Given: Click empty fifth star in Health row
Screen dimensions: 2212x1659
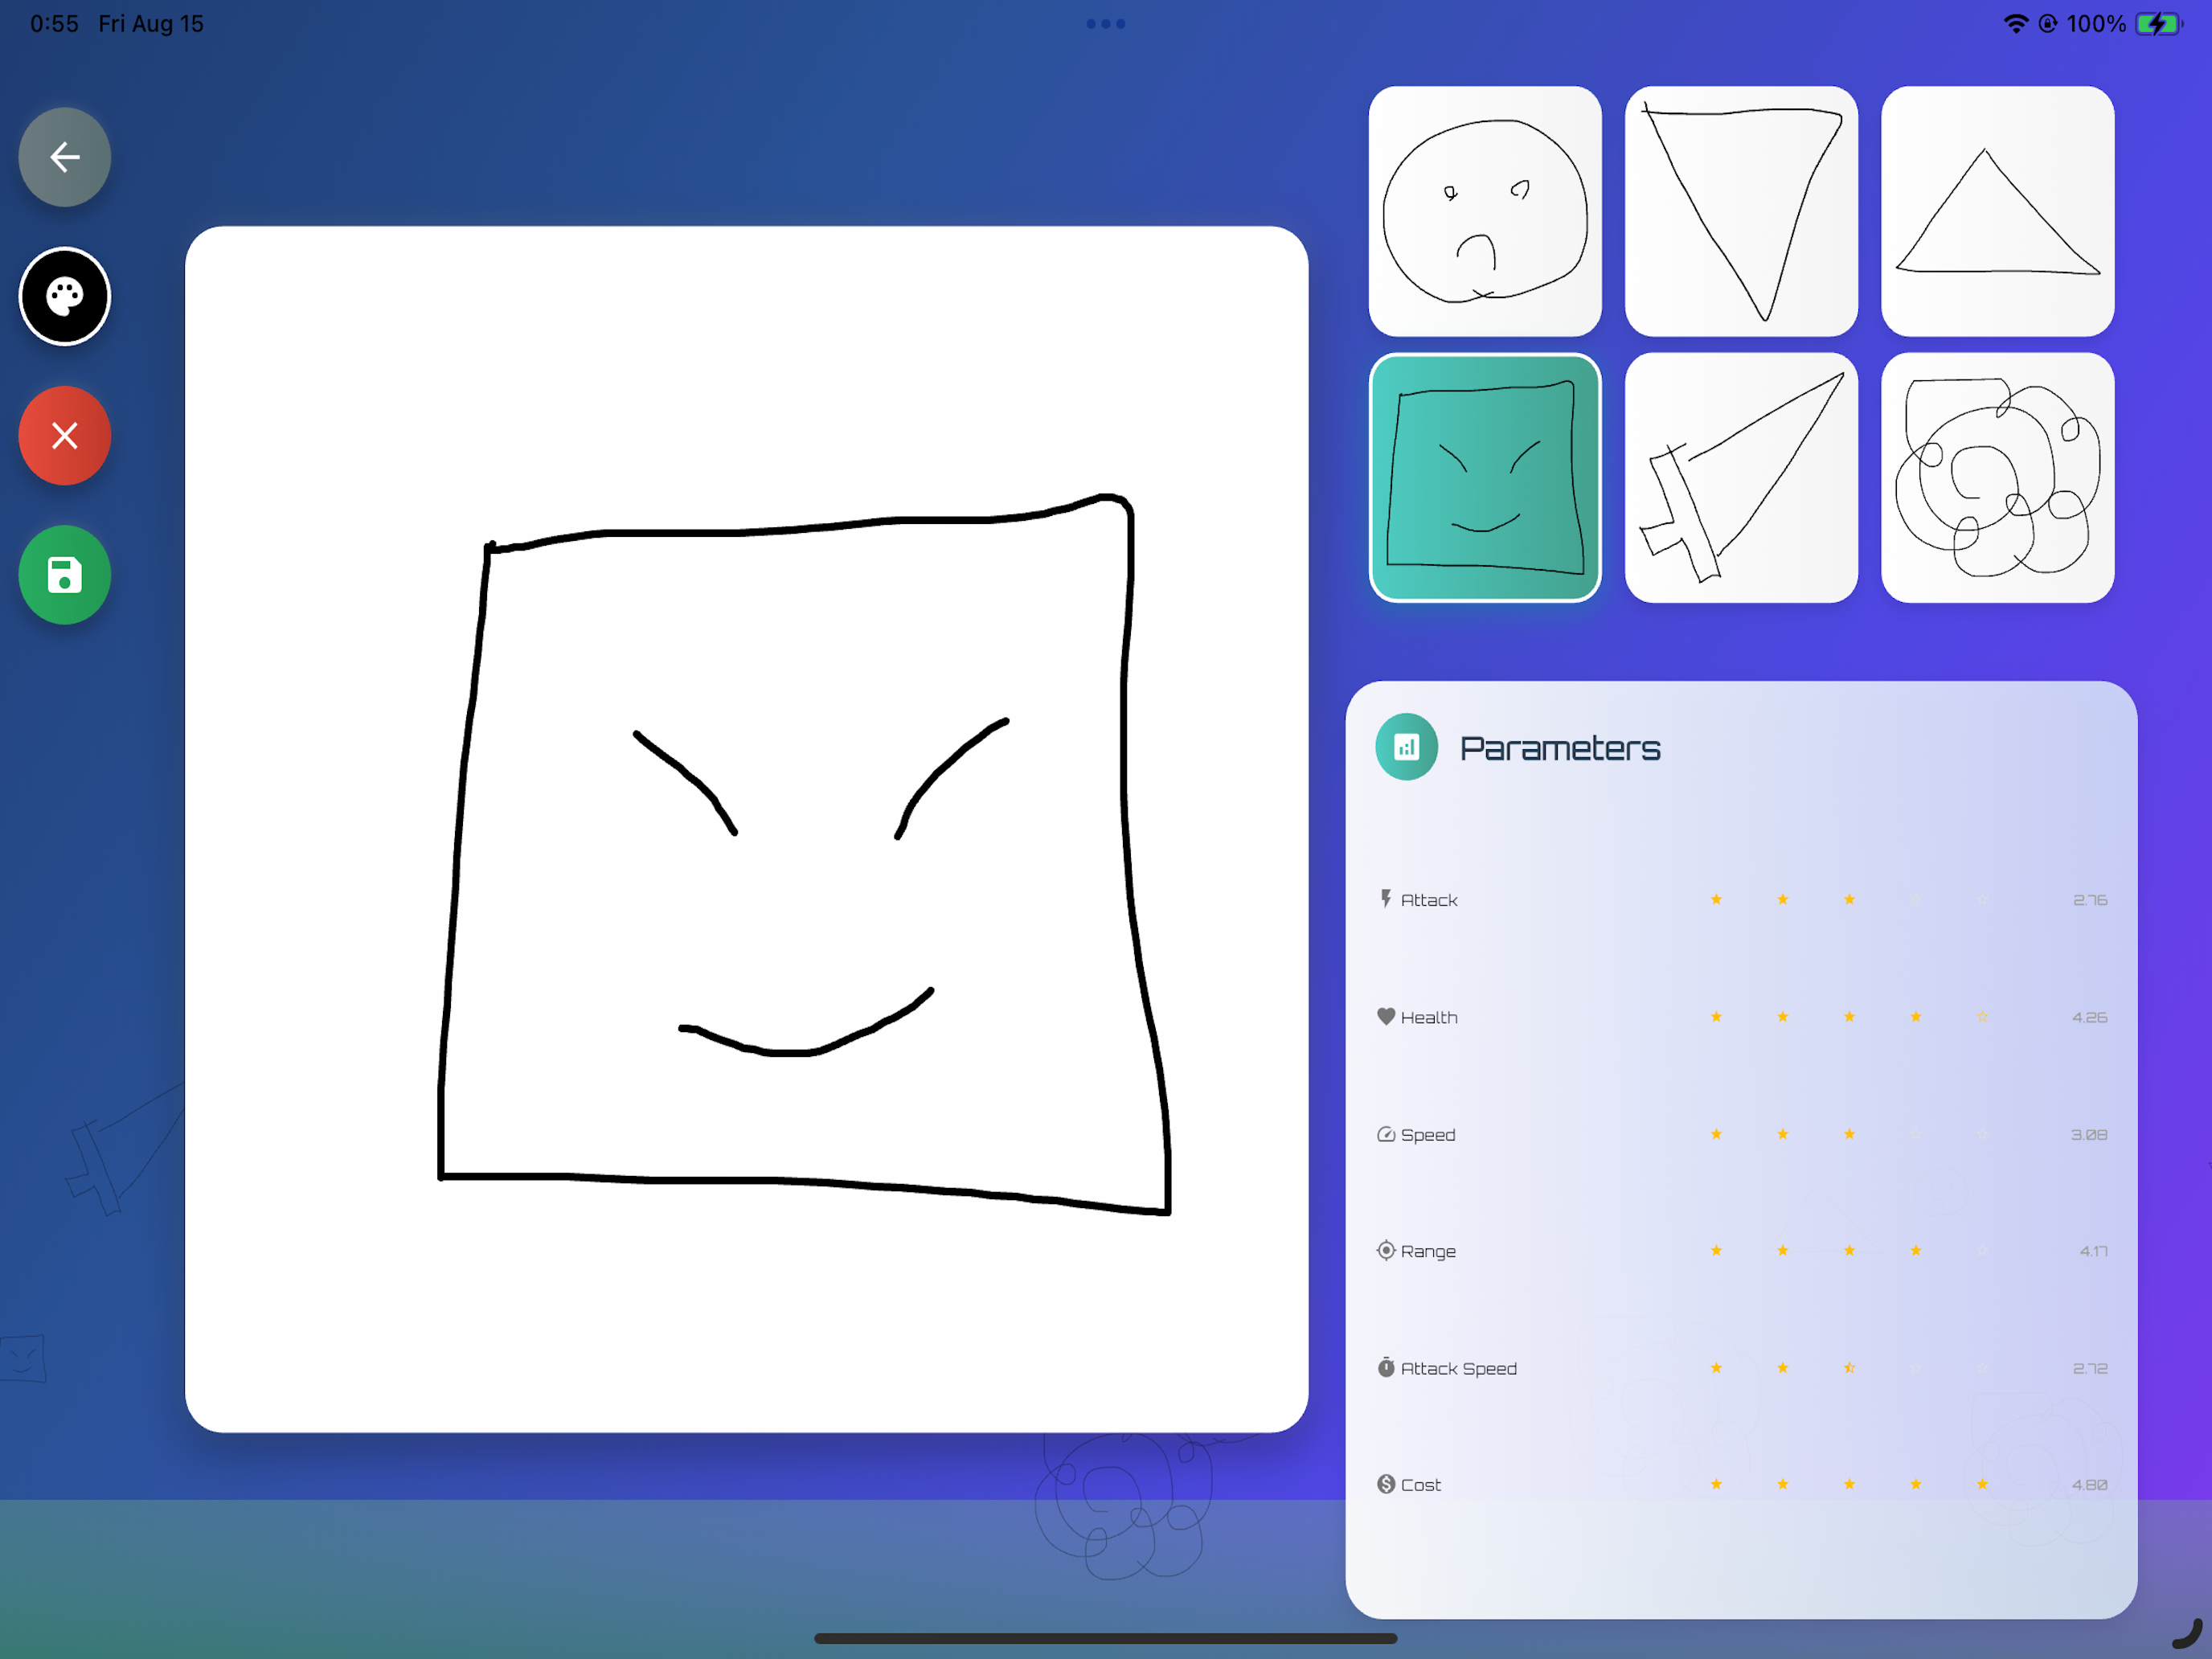Looking at the screenshot, I should (x=1982, y=1016).
